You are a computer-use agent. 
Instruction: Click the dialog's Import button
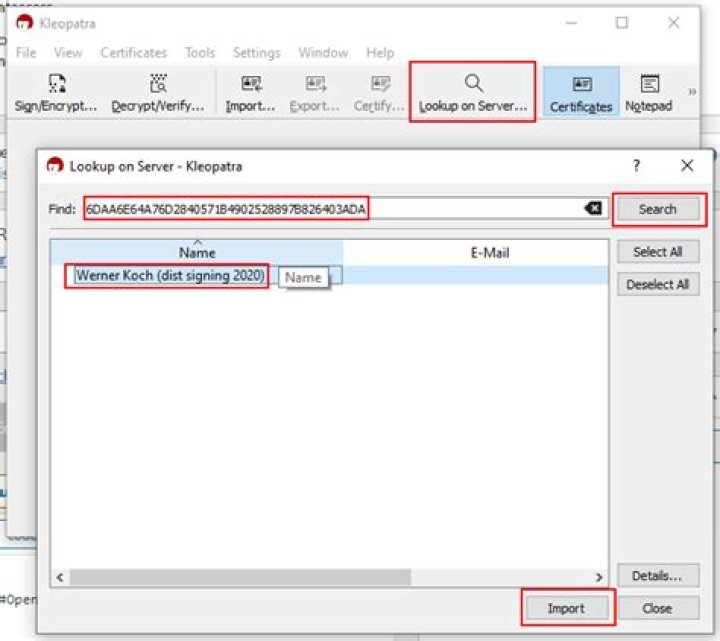coord(567,608)
